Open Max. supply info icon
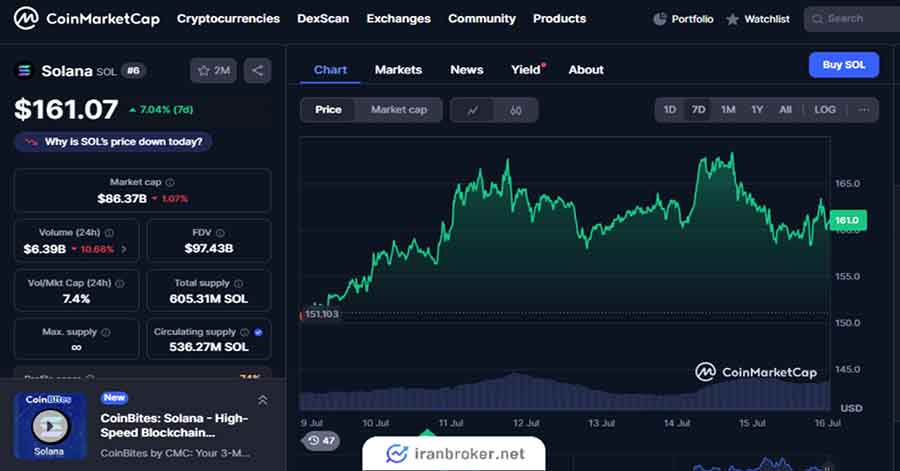 click(x=106, y=332)
